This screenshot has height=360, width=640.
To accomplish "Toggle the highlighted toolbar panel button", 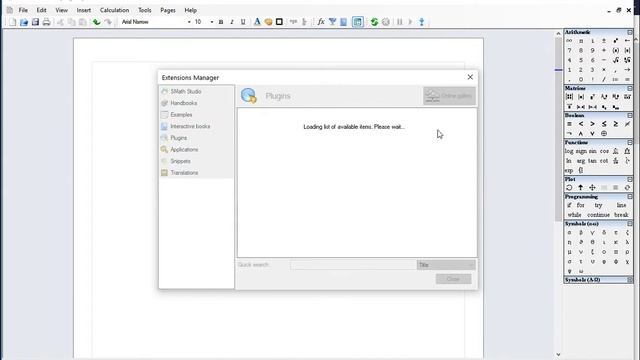I will pos(358,22).
